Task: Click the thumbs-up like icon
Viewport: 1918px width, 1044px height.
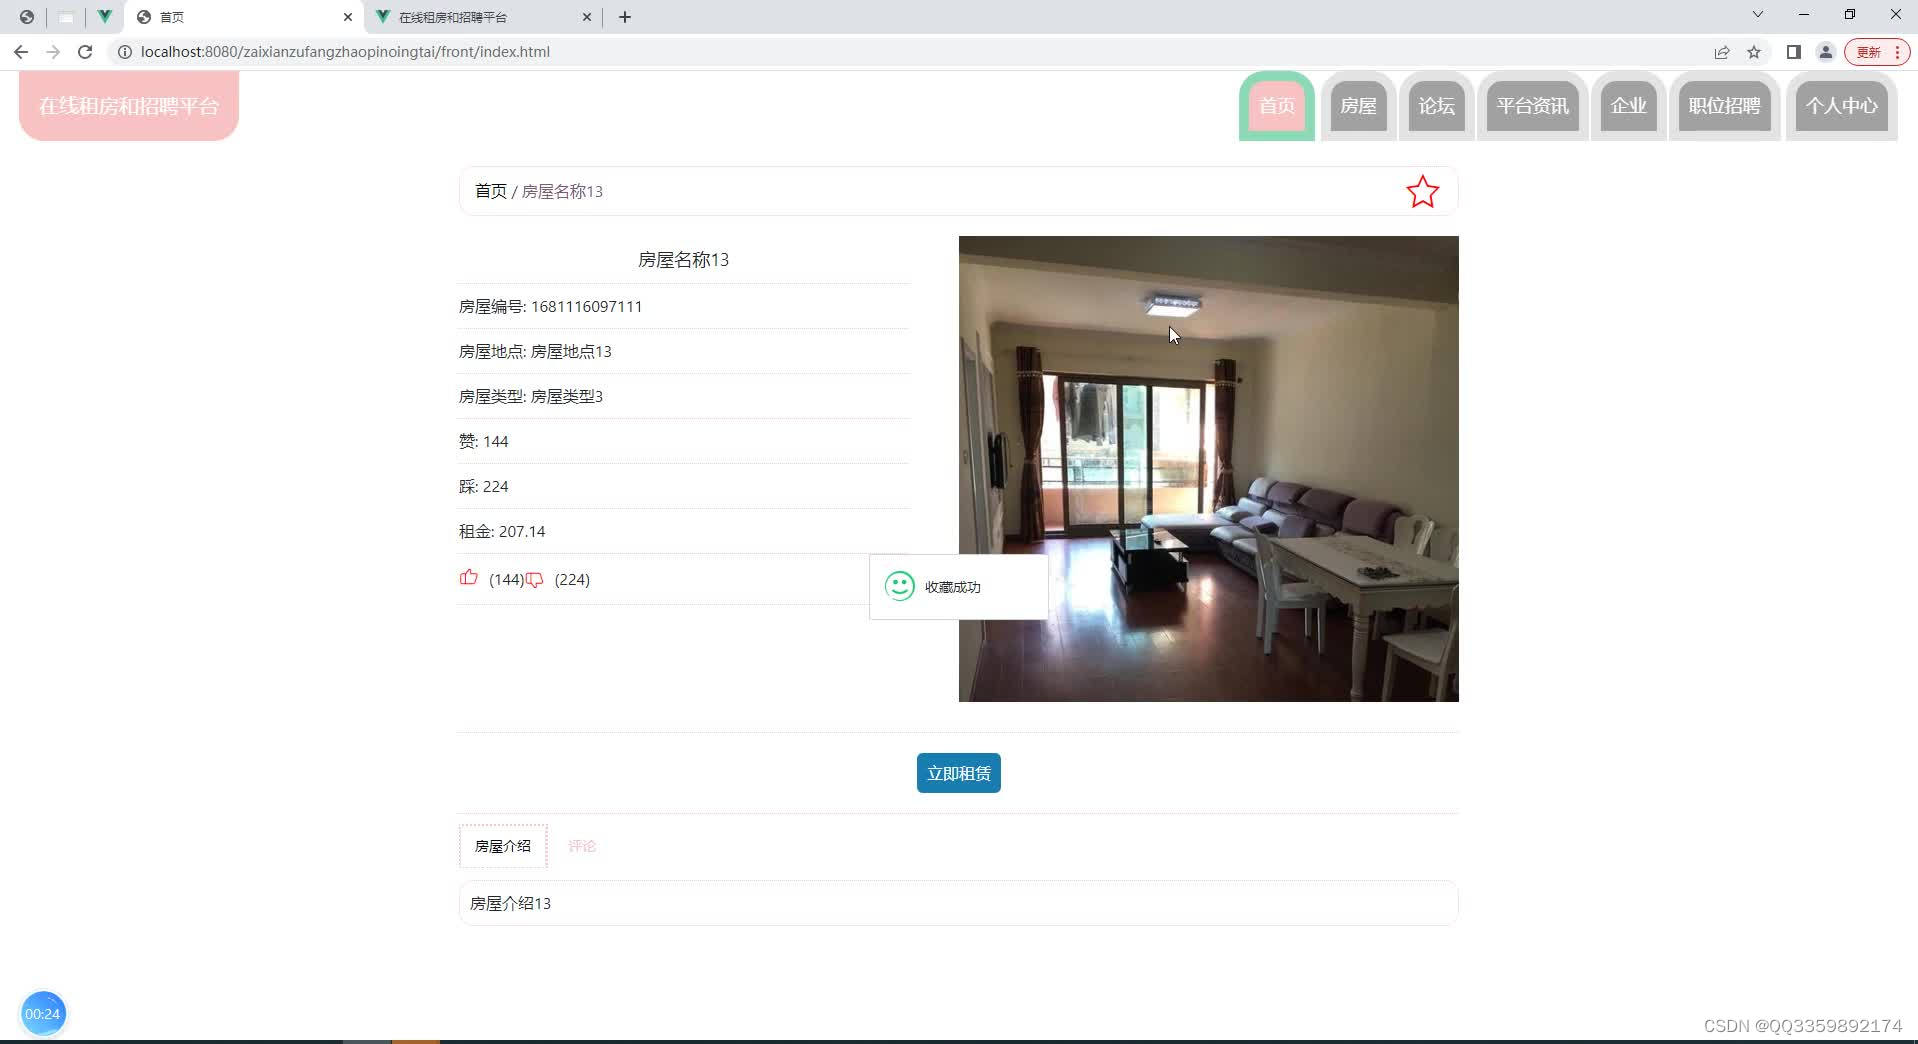Action: [x=468, y=577]
